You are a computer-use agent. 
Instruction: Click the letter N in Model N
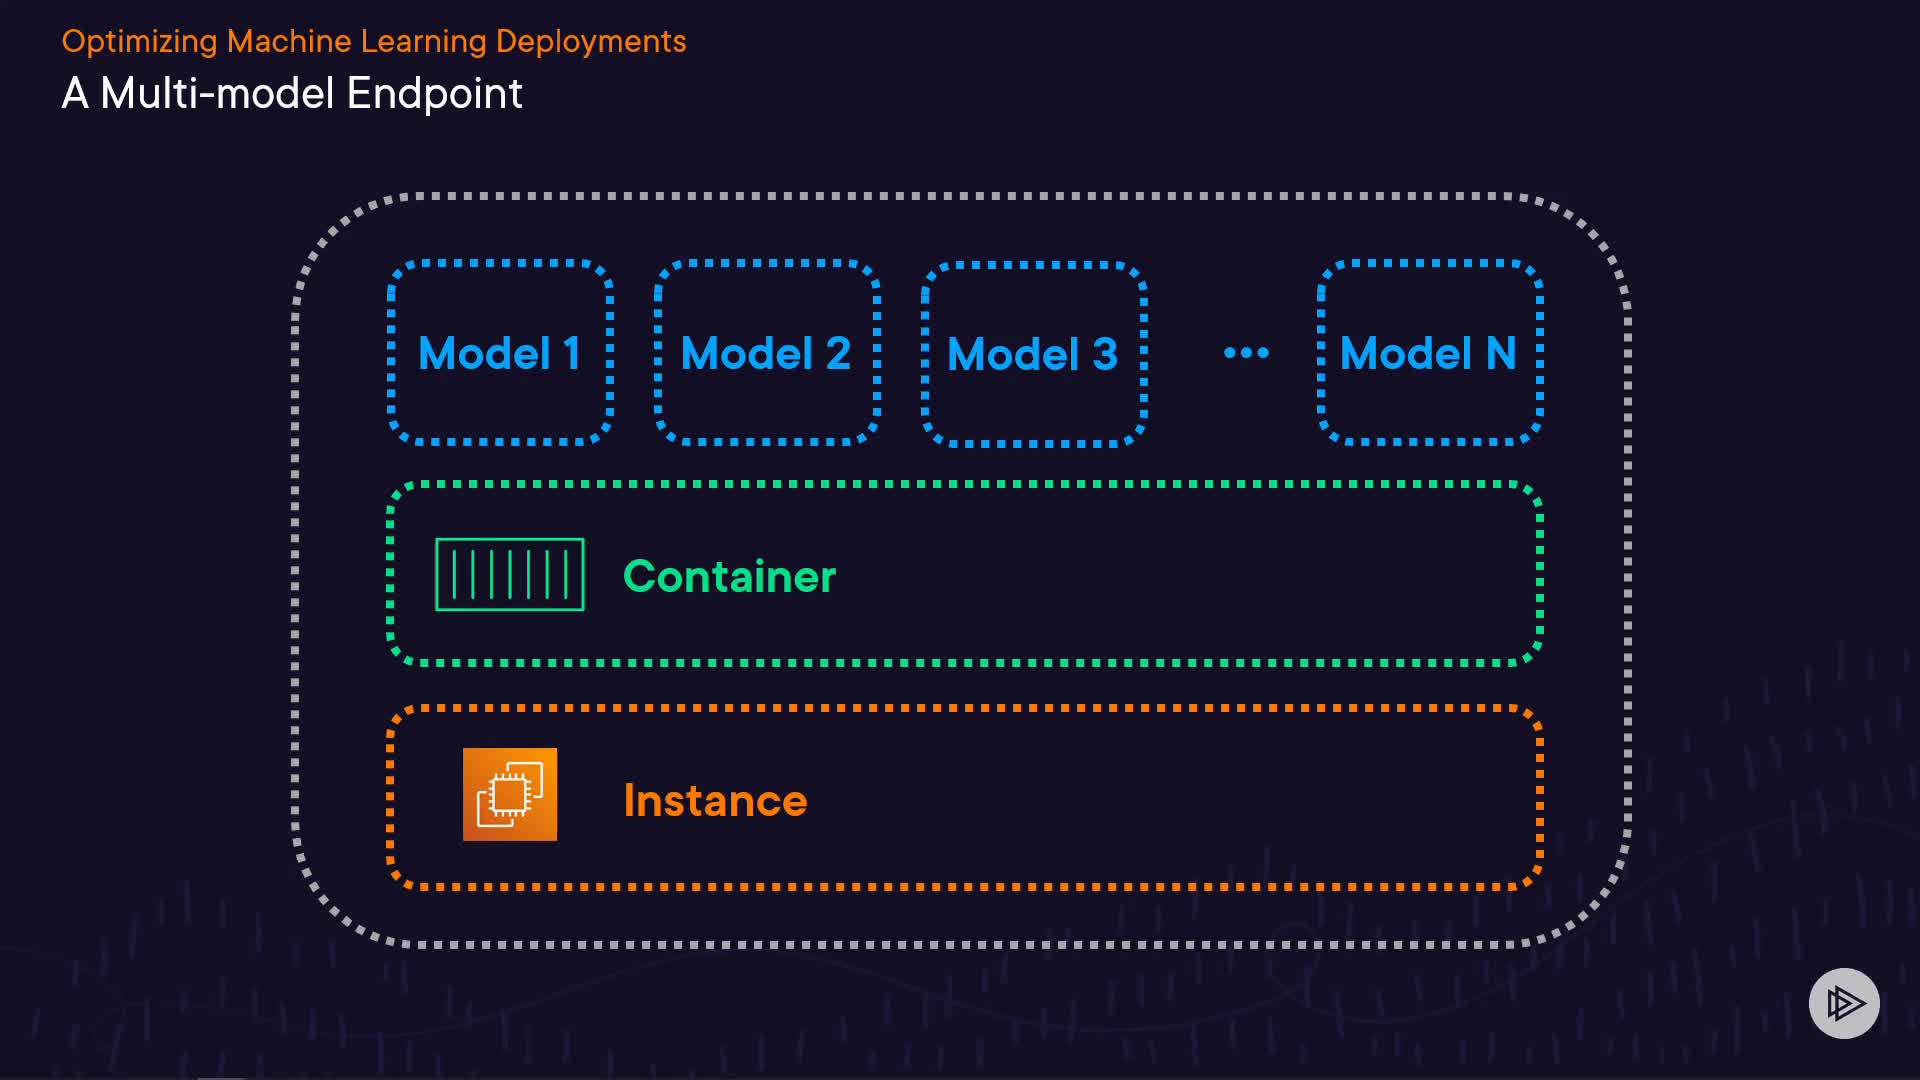tap(1500, 353)
